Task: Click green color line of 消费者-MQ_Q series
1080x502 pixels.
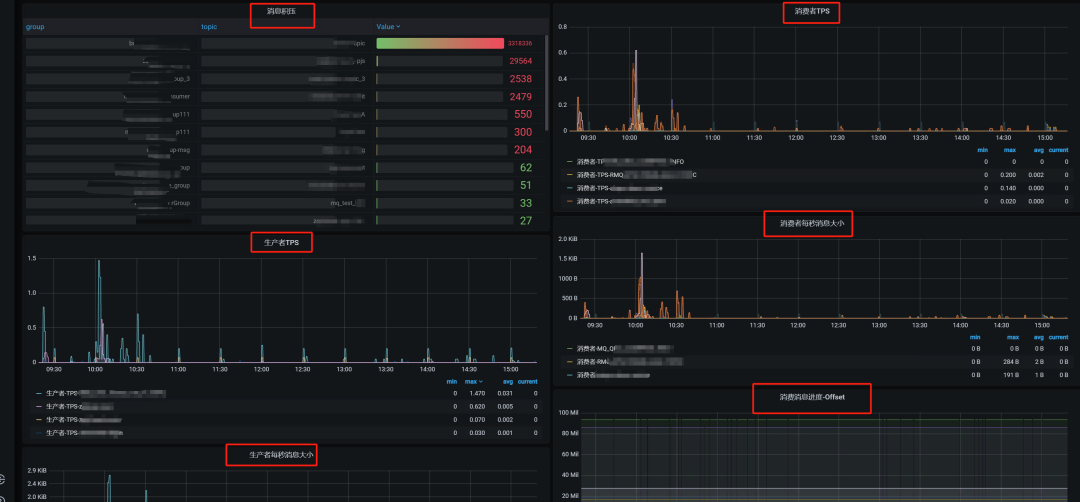Action: [570, 349]
